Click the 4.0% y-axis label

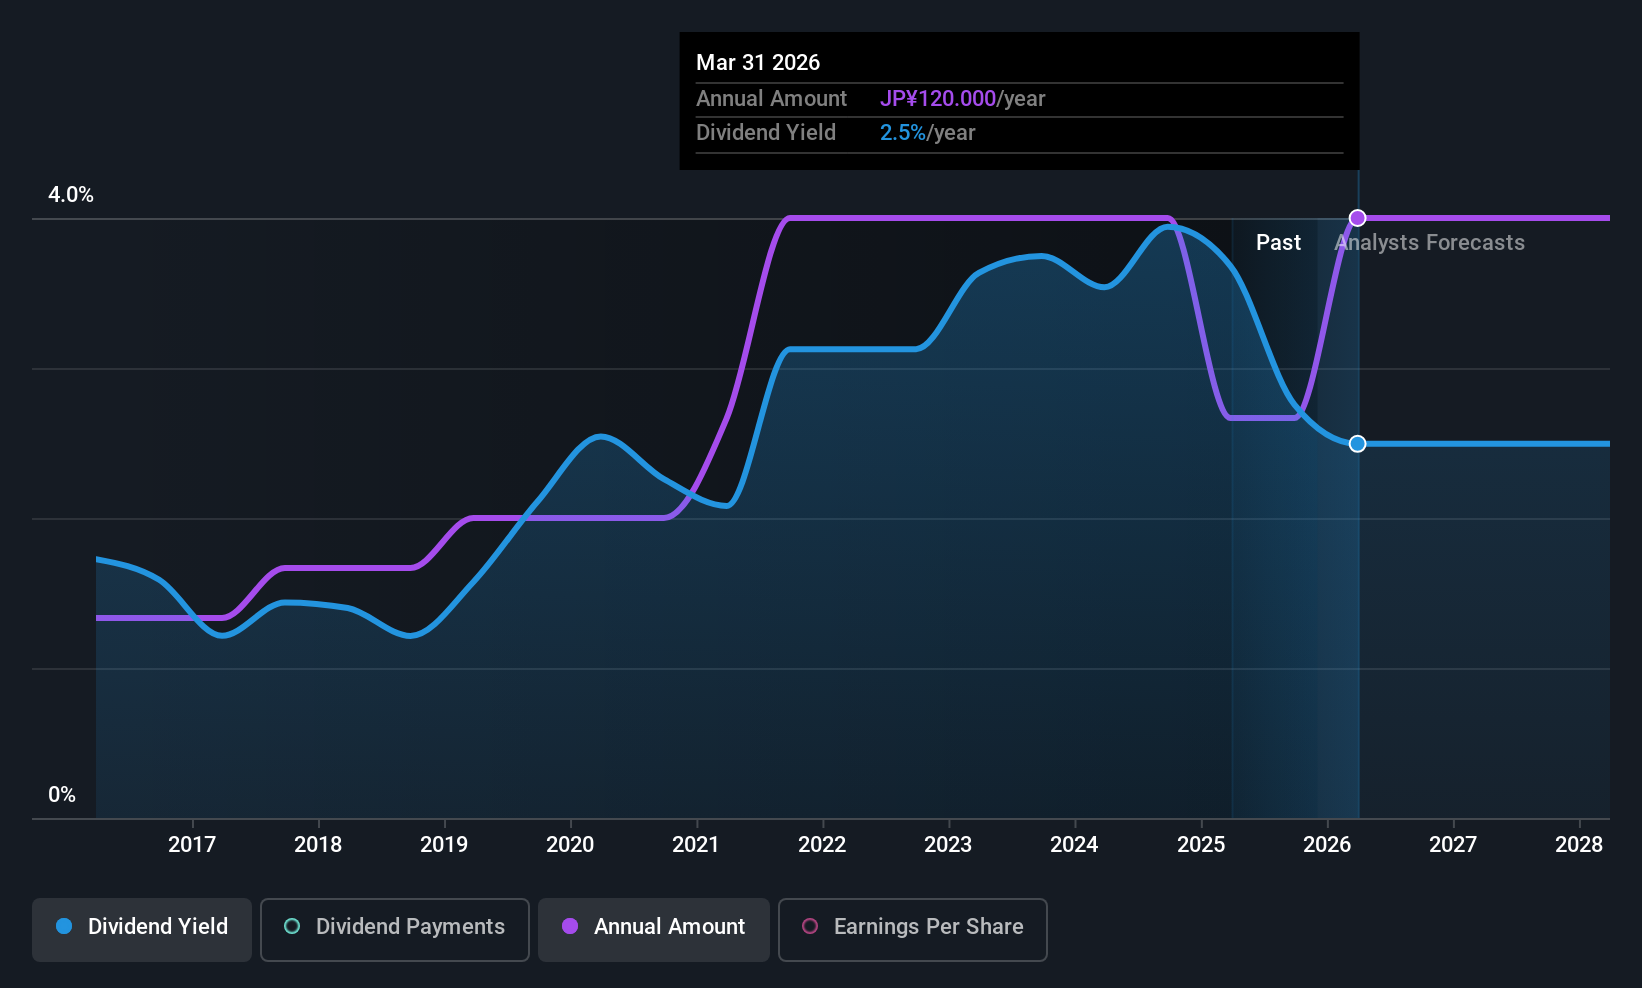(x=71, y=195)
